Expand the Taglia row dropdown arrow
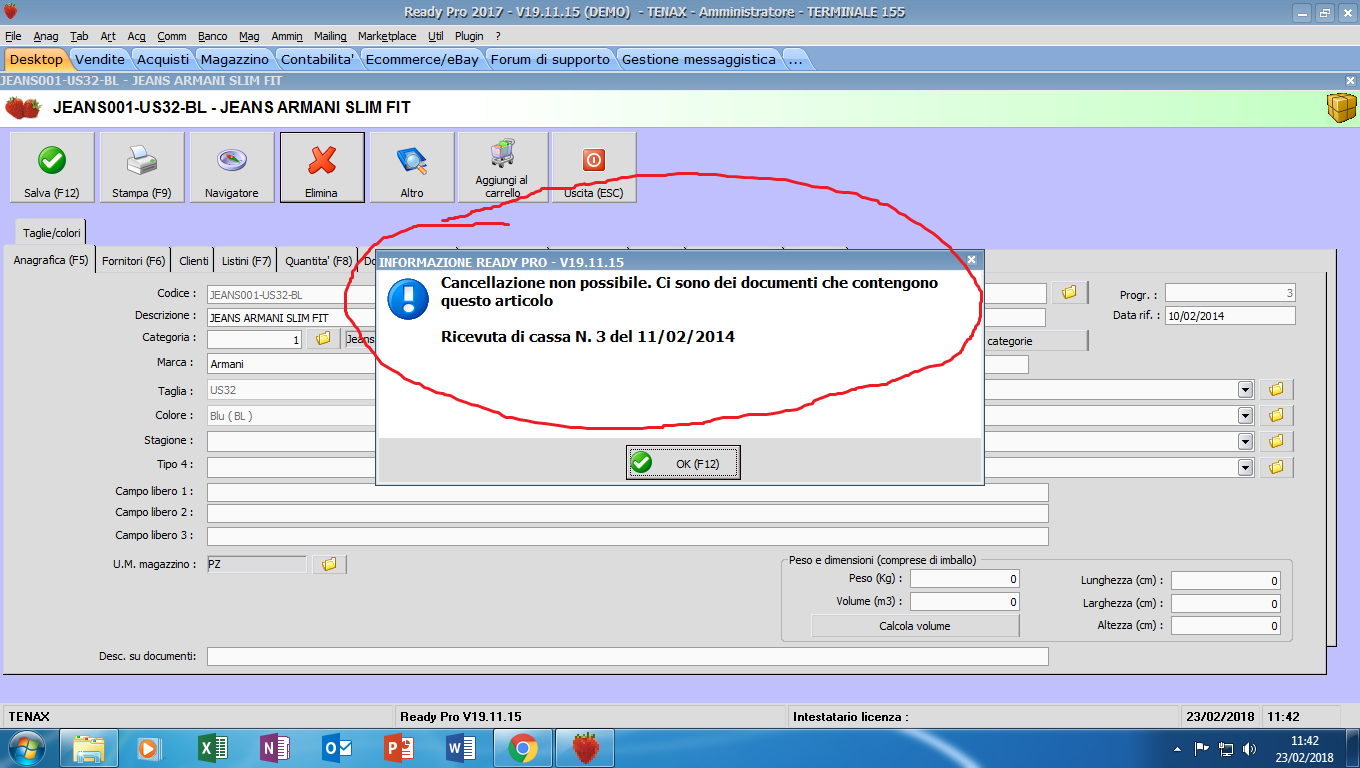This screenshot has width=1360, height=768. (1245, 390)
